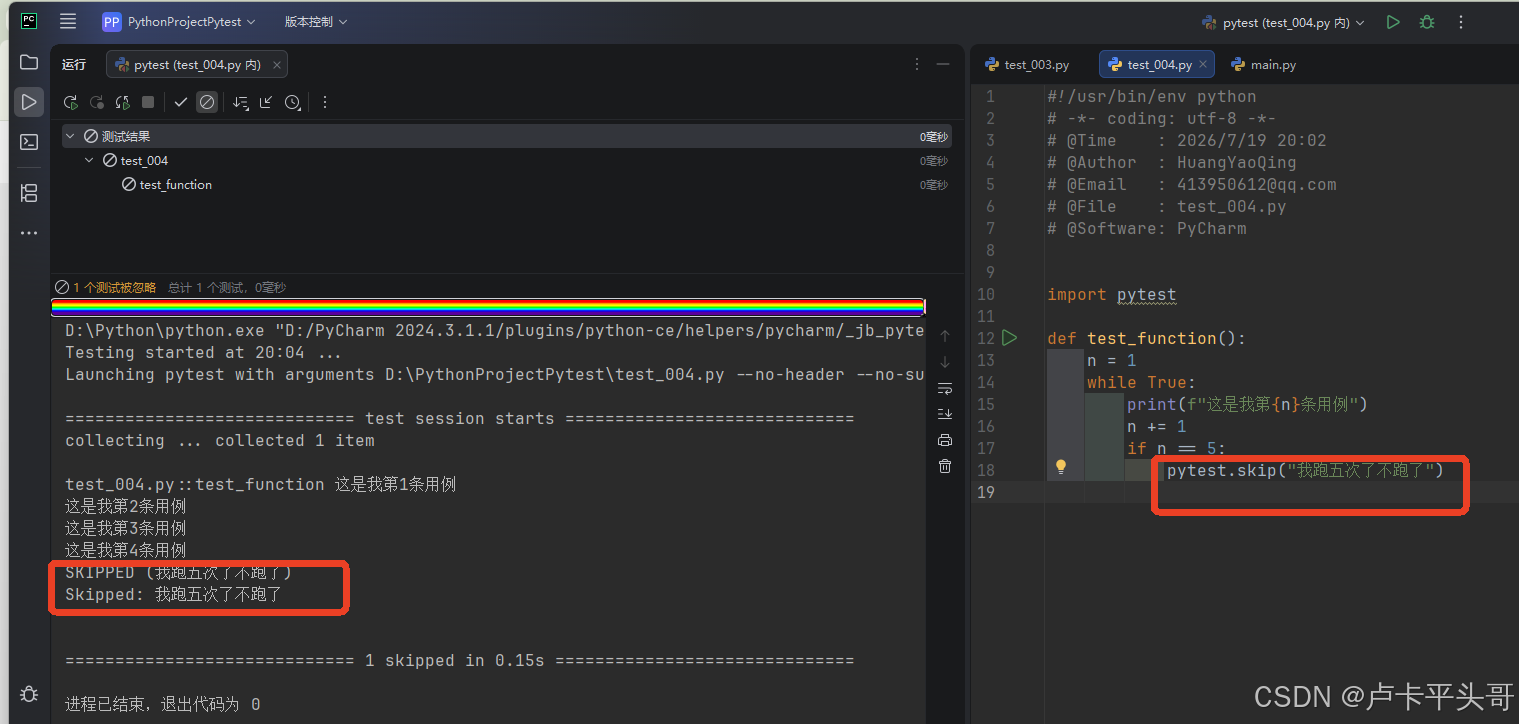Click 'def test_function():' code line

point(1147,338)
